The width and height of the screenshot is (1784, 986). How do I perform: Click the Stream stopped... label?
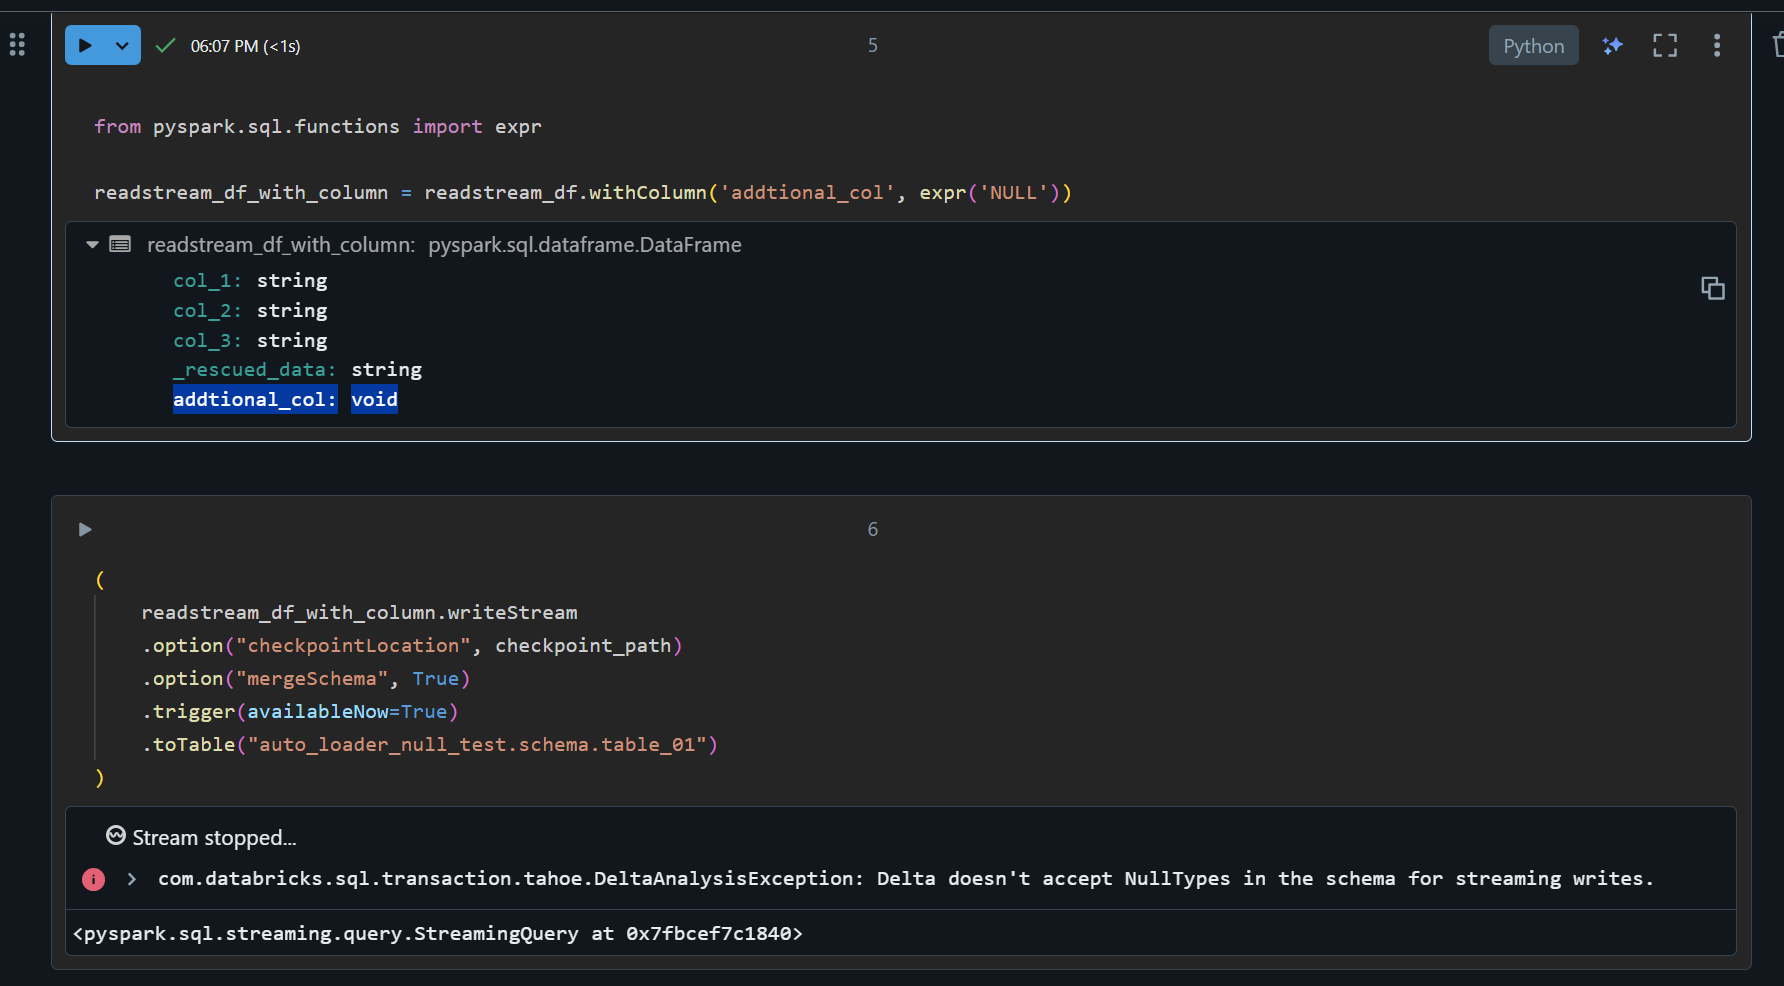pos(214,838)
